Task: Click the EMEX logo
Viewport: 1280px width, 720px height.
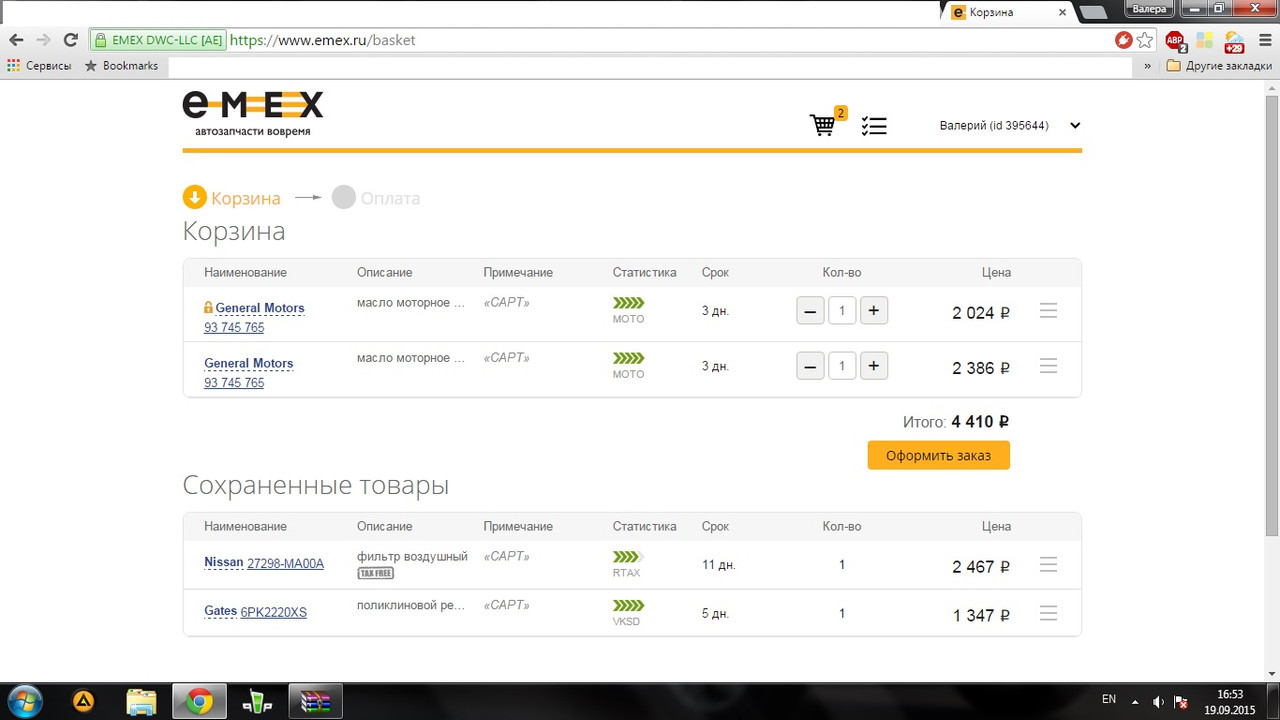Action: coord(253,113)
